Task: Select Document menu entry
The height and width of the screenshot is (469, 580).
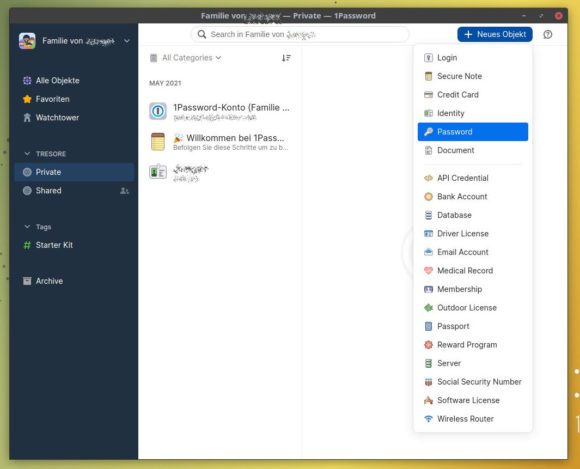Action: point(473,150)
